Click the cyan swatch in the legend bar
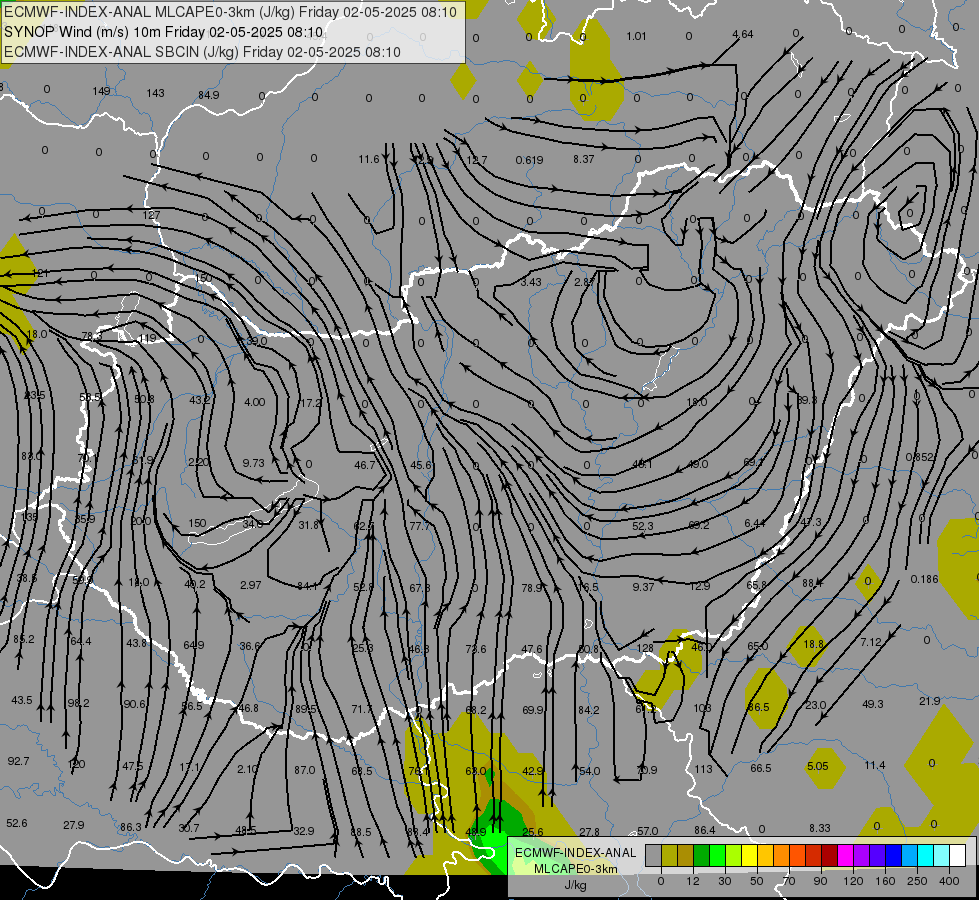Screen dimensions: 979x900 point(926,856)
